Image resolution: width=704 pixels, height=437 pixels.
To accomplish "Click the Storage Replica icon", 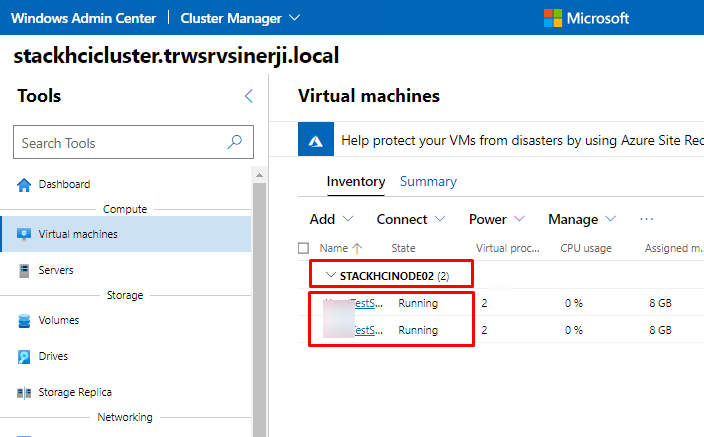I will click(x=24, y=393).
